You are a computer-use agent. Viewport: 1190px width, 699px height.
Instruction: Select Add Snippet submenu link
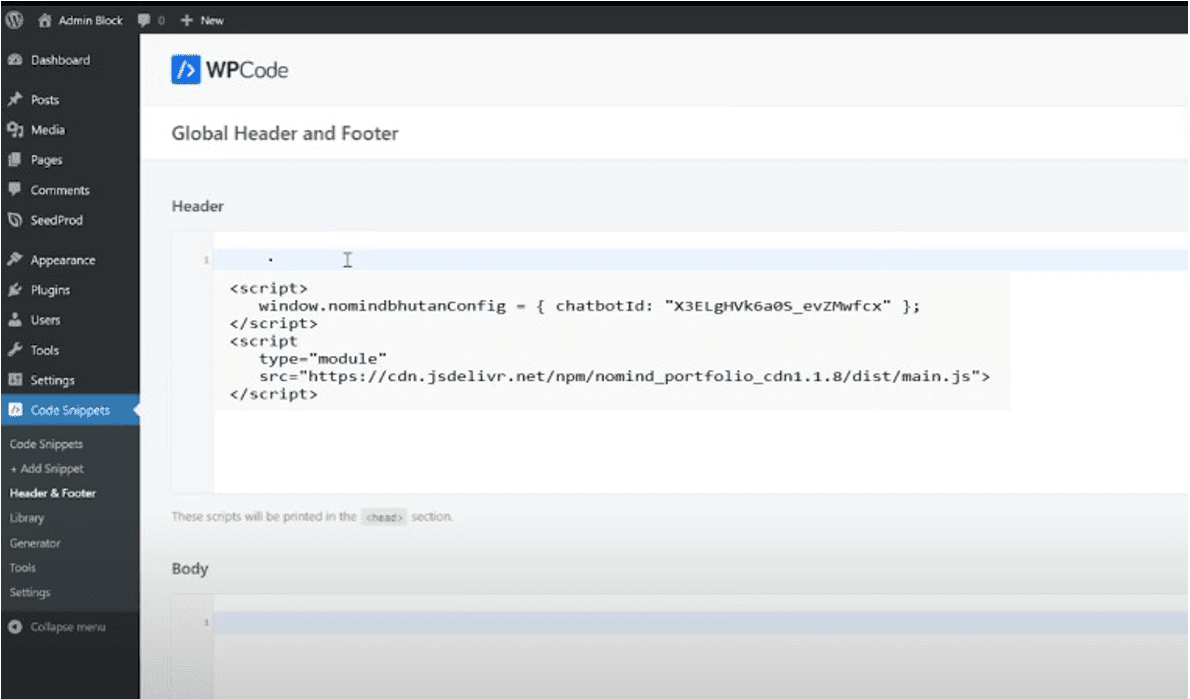46,468
